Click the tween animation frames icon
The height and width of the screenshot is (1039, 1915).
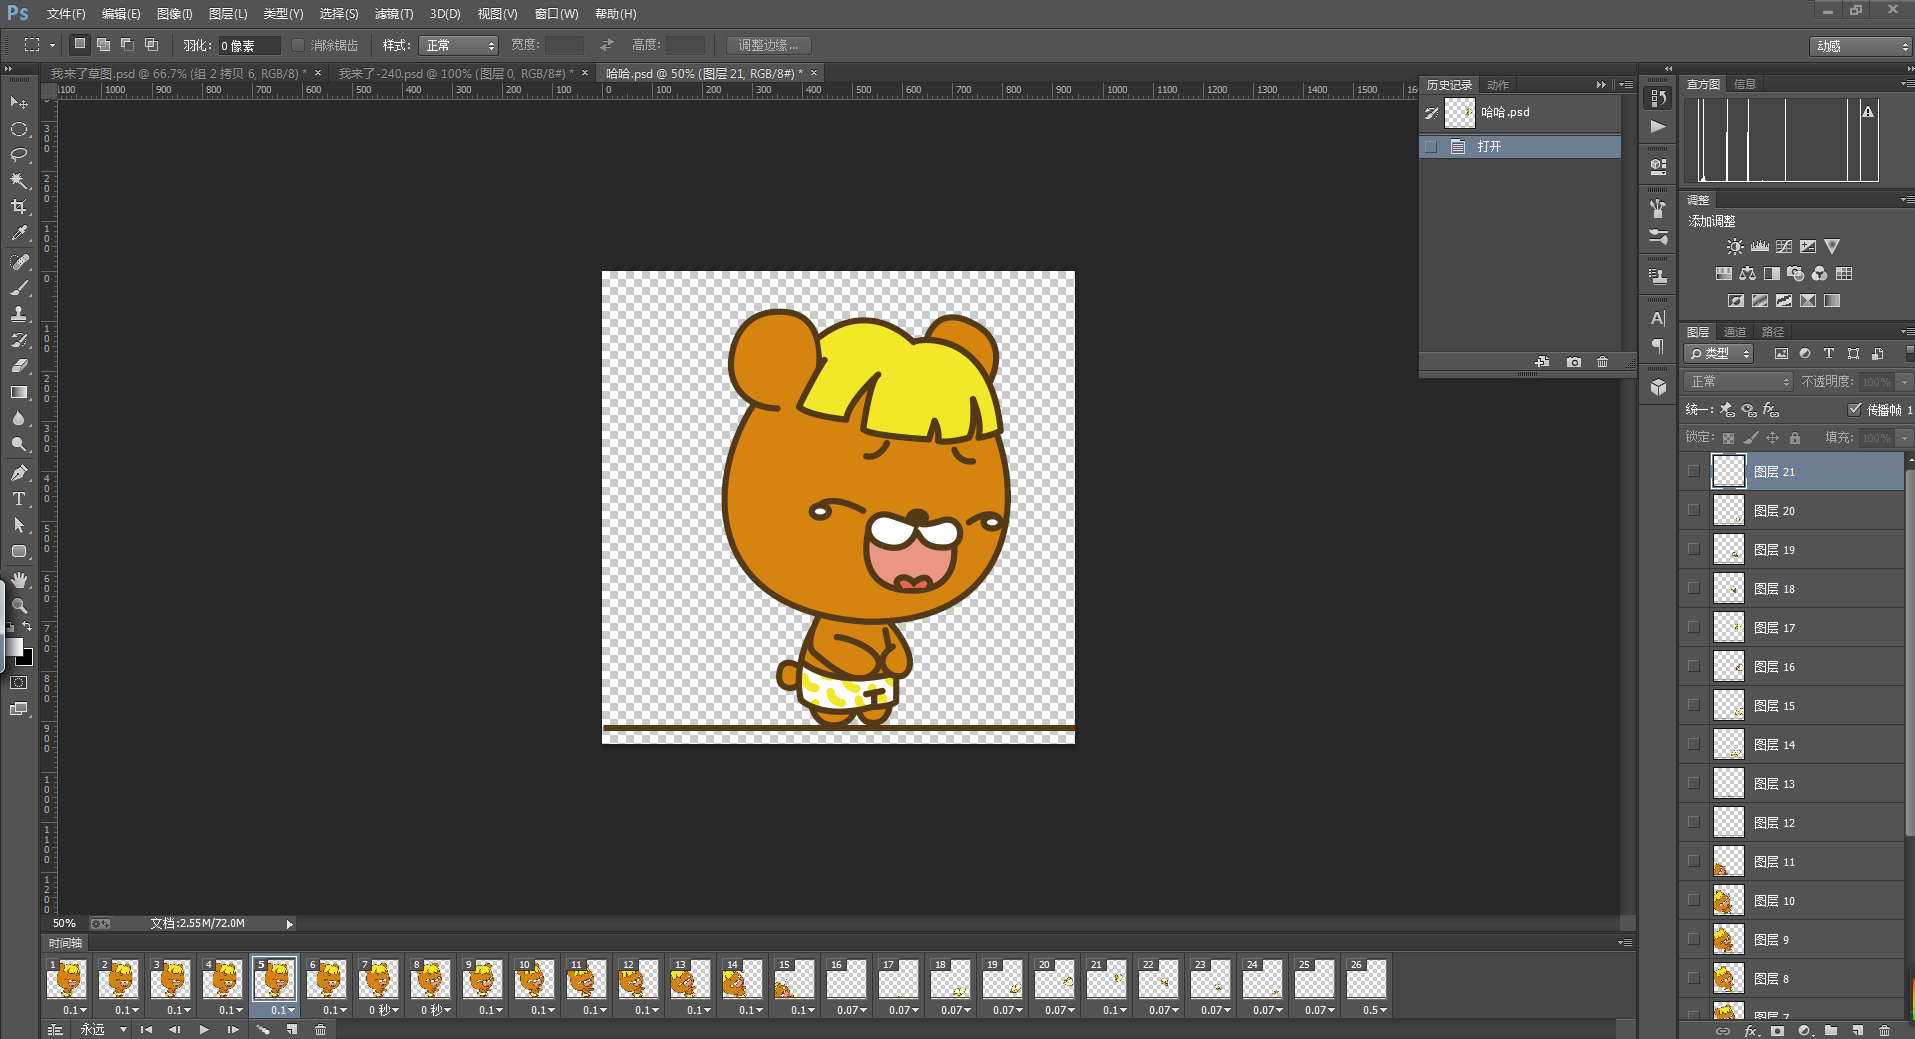coord(263,1030)
